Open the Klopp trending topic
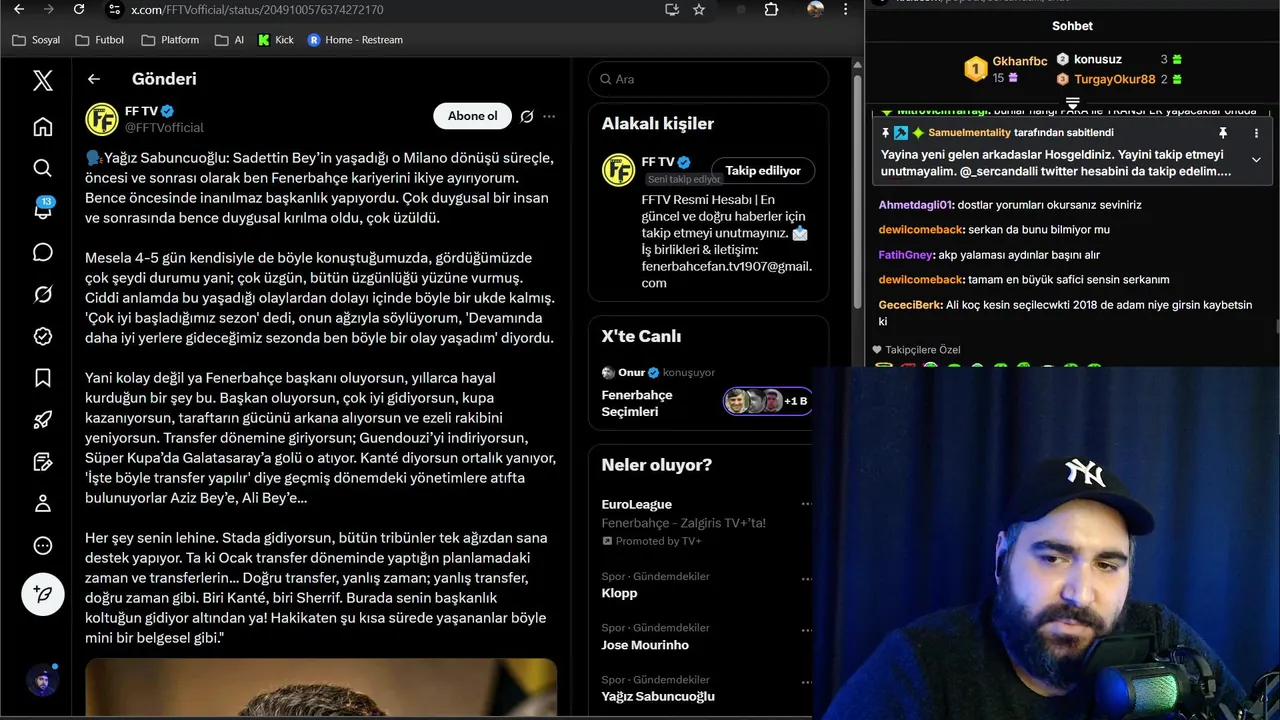Image resolution: width=1280 pixels, height=720 pixels. 619,593
